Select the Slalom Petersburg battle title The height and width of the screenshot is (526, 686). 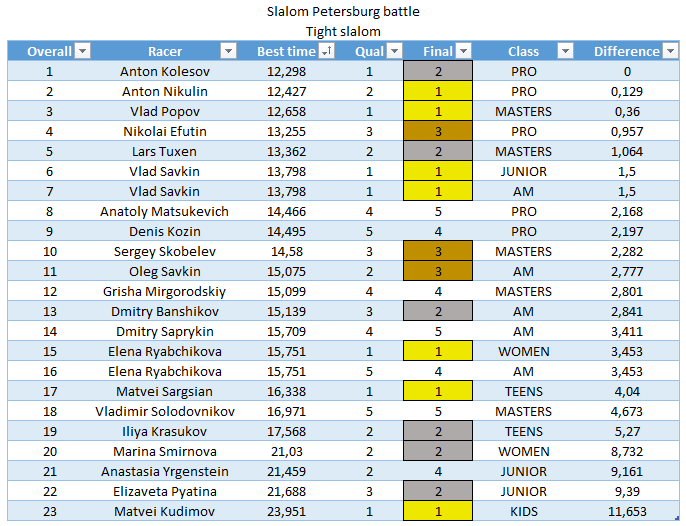(x=343, y=12)
